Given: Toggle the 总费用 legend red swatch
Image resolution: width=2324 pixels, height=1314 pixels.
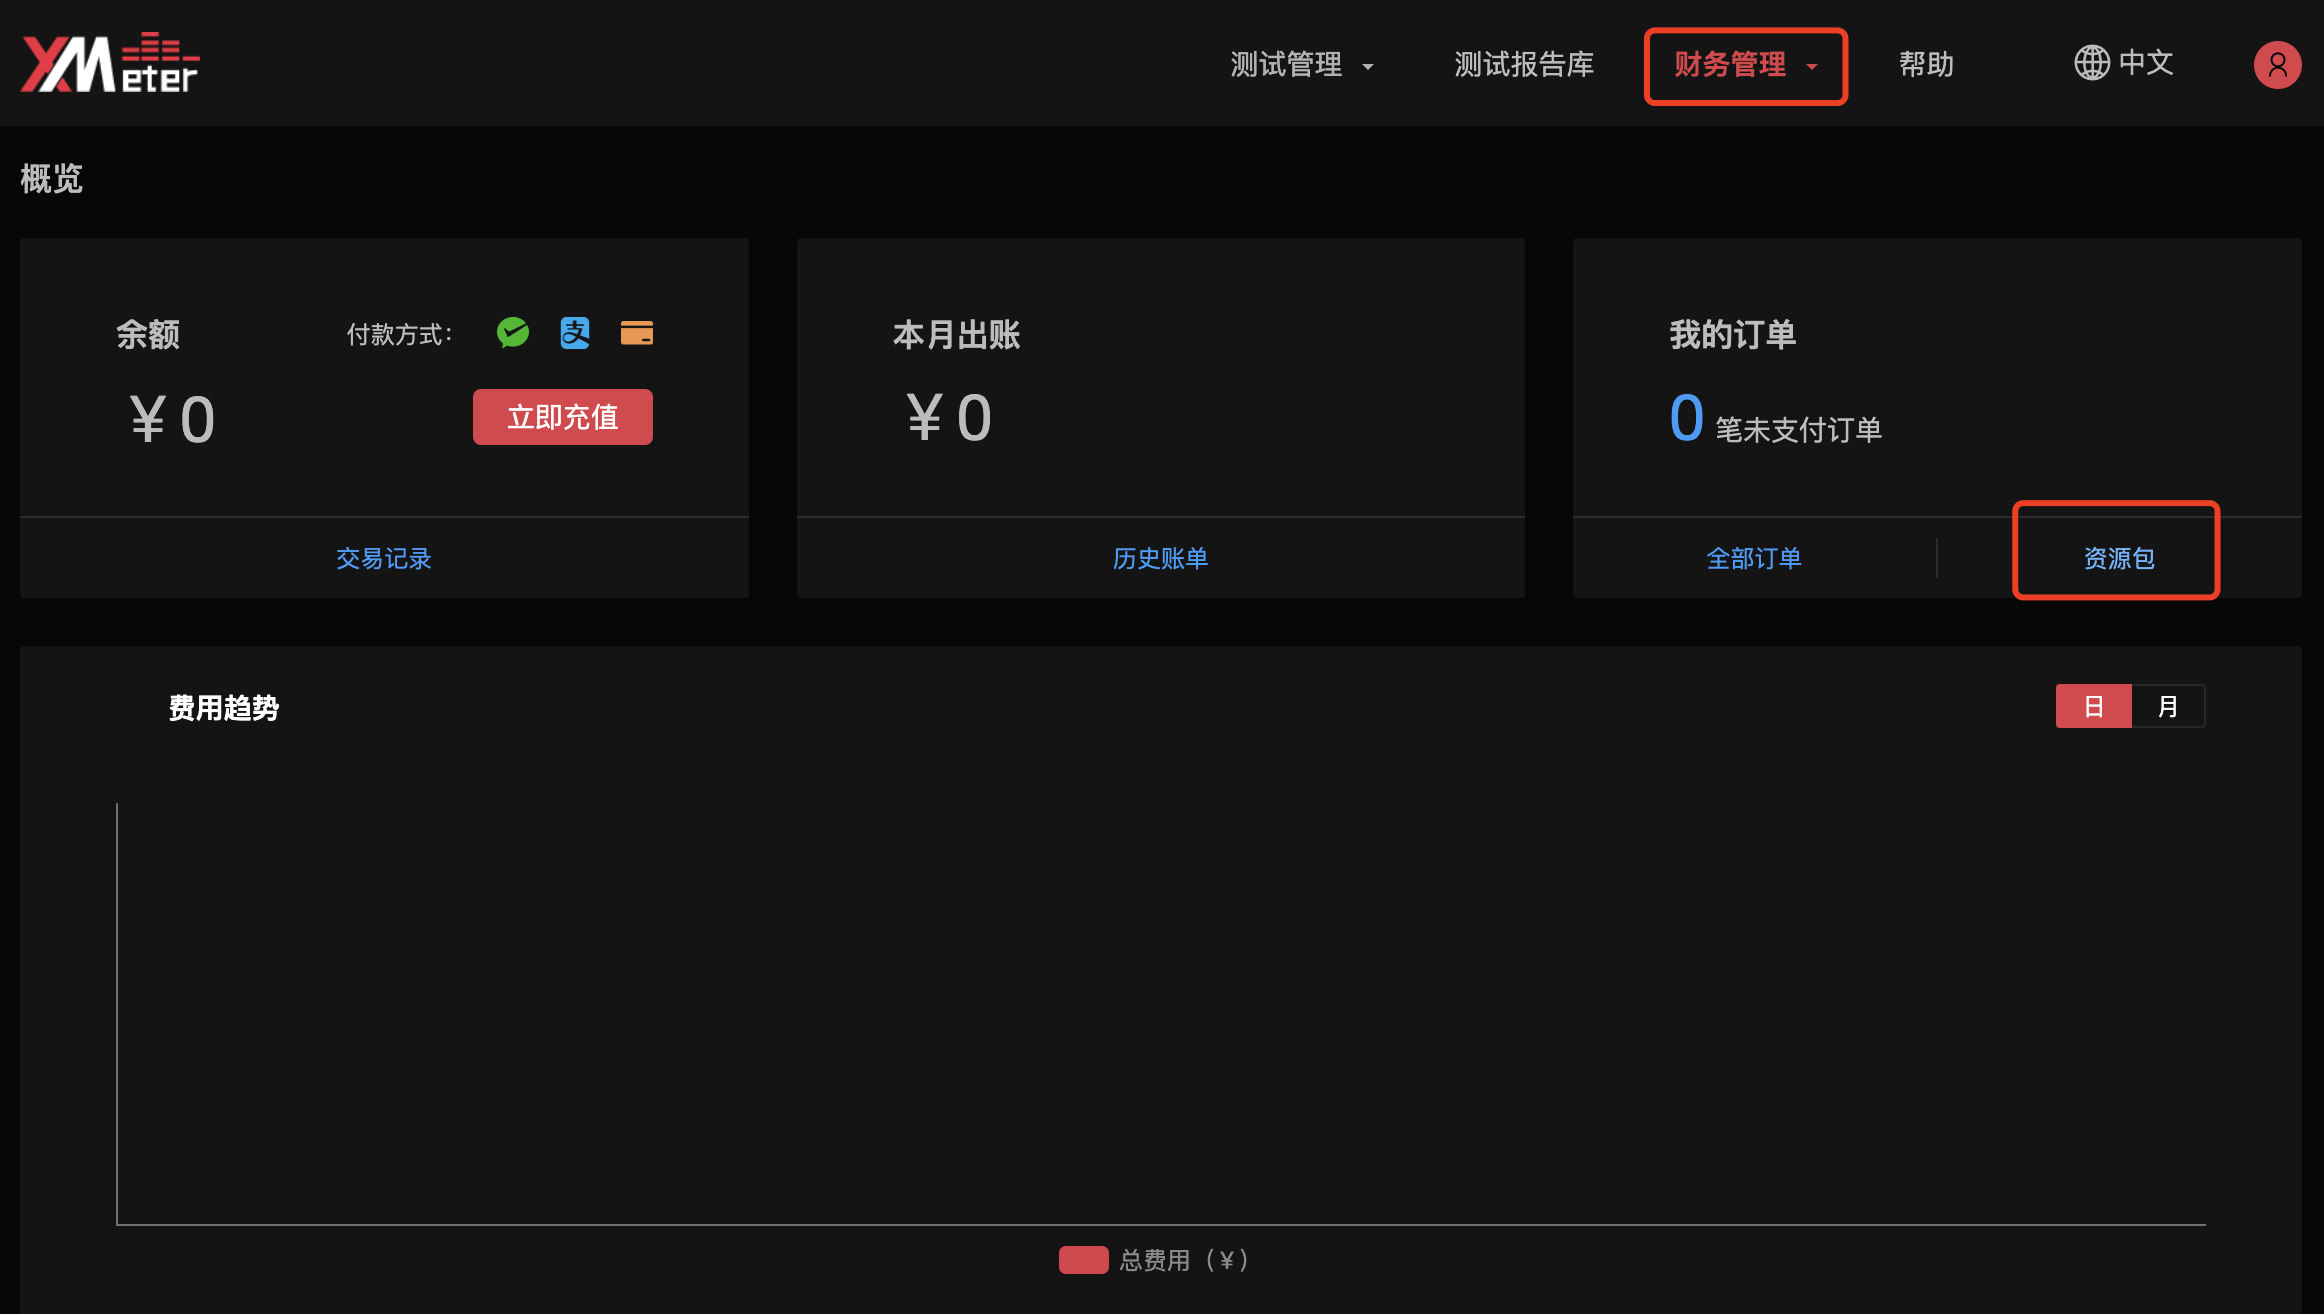Looking at the screenshot, I should click(1083, 1260).
